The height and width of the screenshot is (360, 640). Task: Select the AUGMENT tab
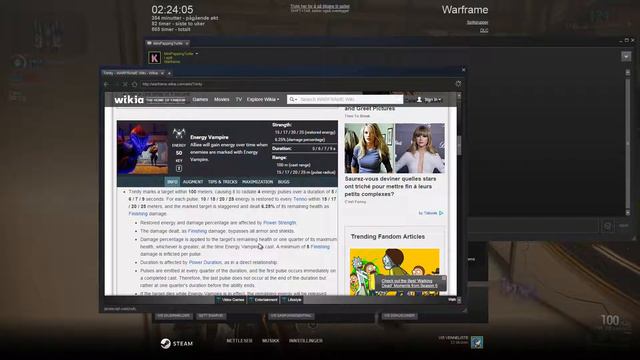click(x=193, y=182)
